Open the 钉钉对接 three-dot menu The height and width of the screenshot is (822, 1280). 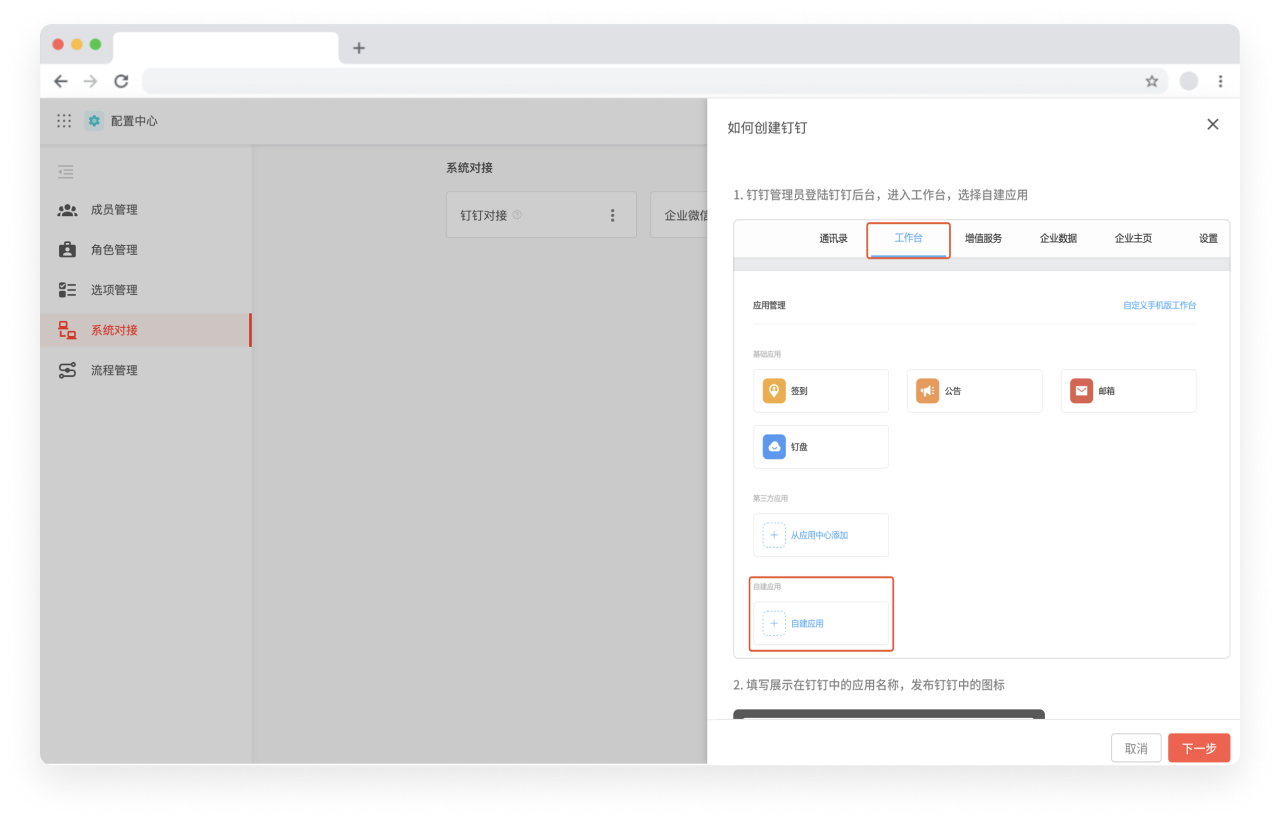613,215
